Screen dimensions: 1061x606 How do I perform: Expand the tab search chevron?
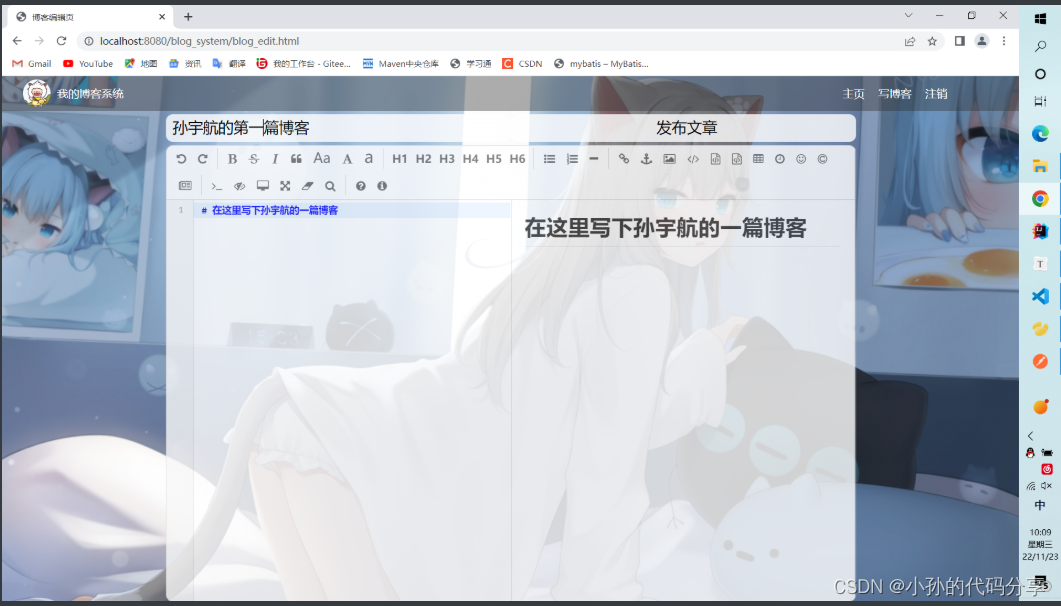click(x=909, y=15)
